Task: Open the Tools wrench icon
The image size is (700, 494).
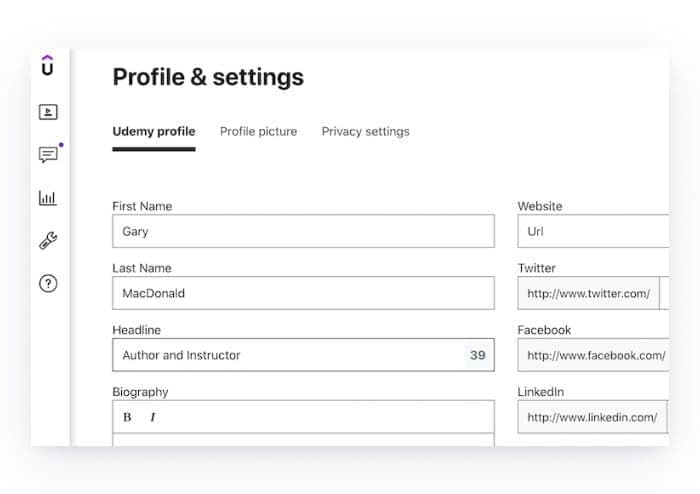Action: coord(48,241)
